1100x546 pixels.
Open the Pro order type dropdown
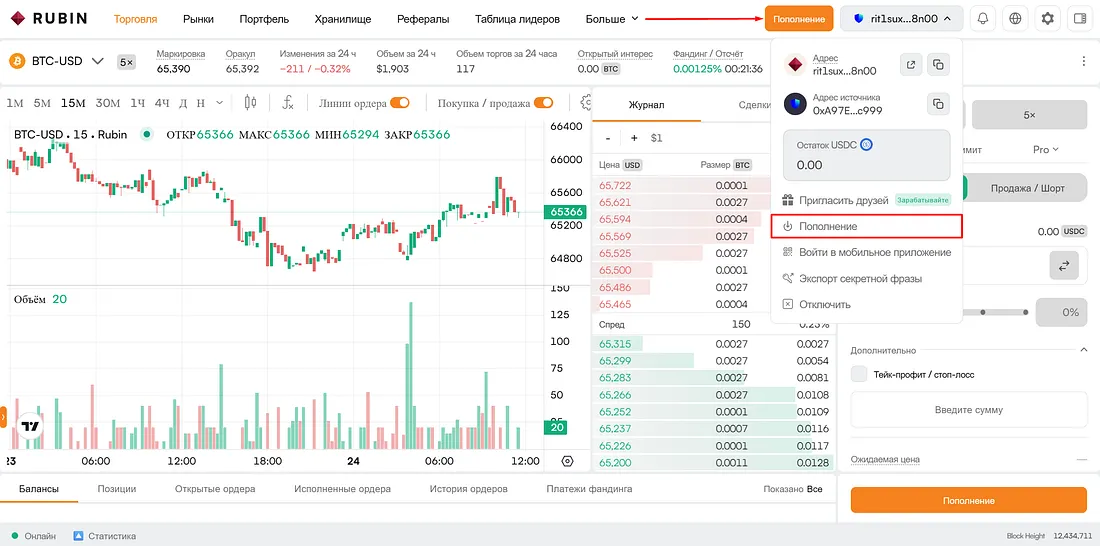(1045, 149)
